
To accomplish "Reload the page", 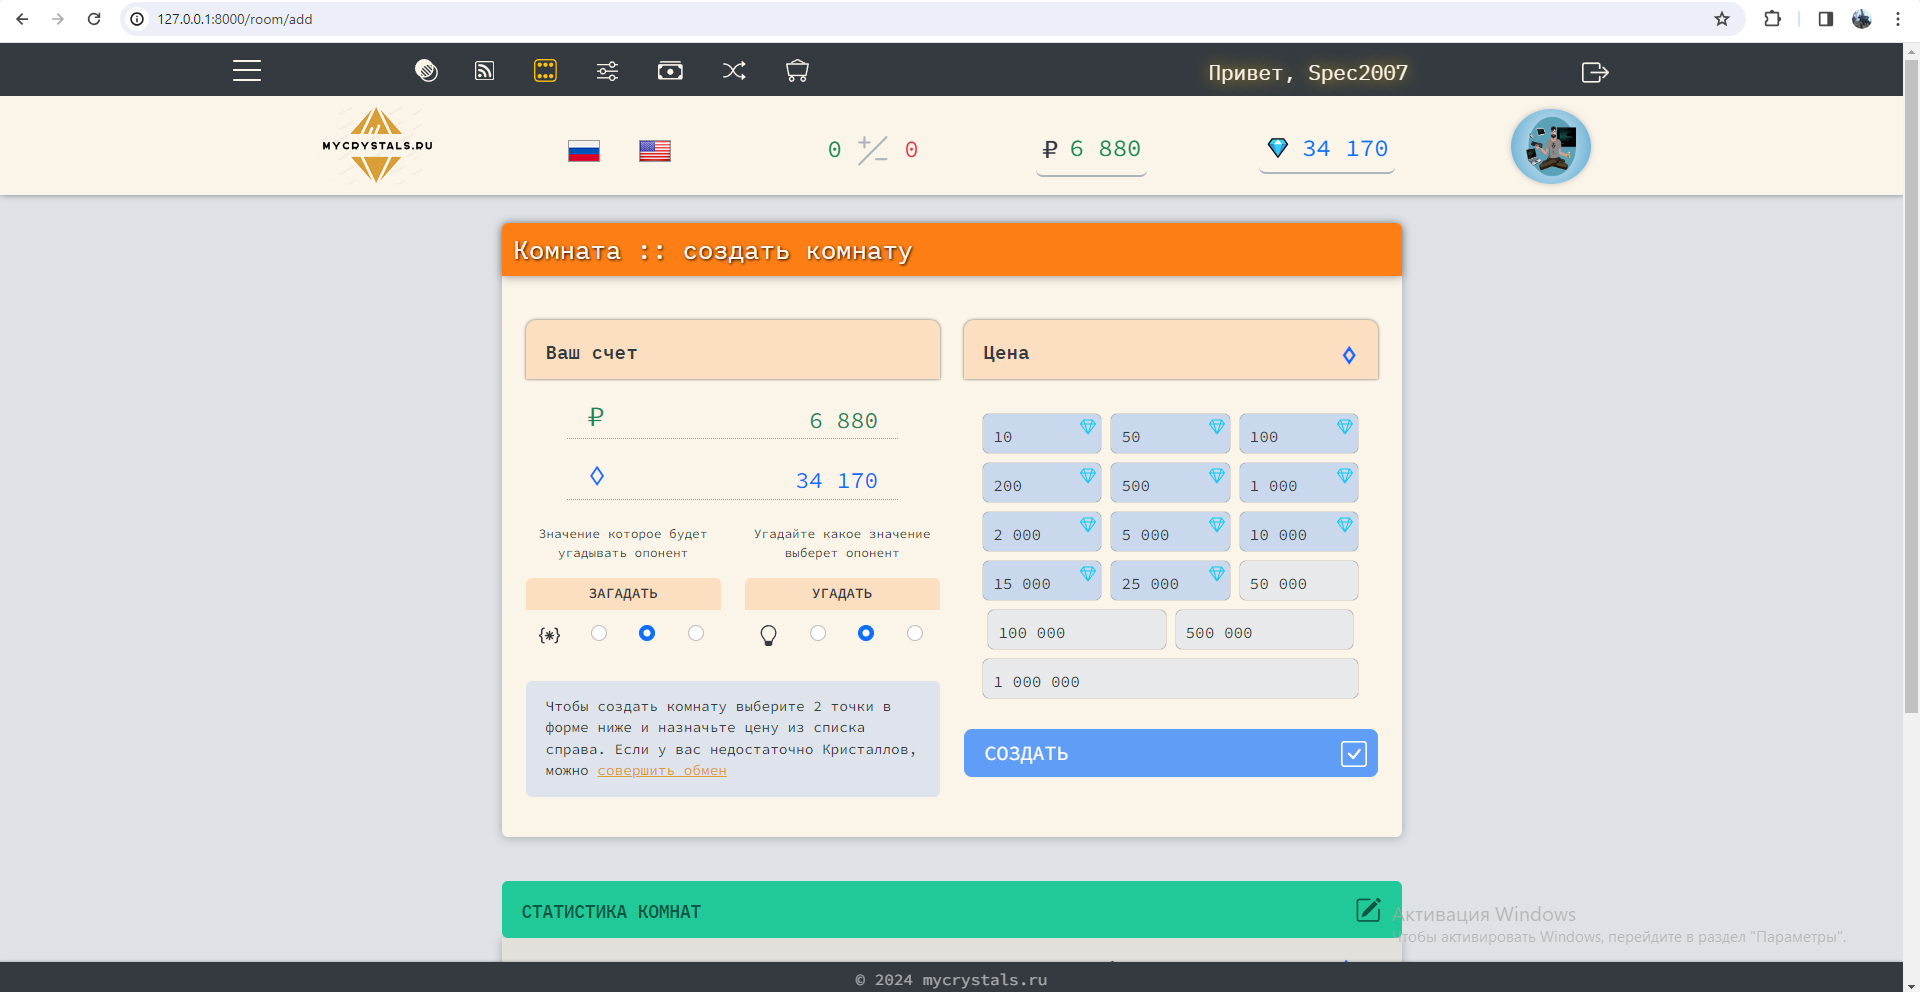I will 94,19.
